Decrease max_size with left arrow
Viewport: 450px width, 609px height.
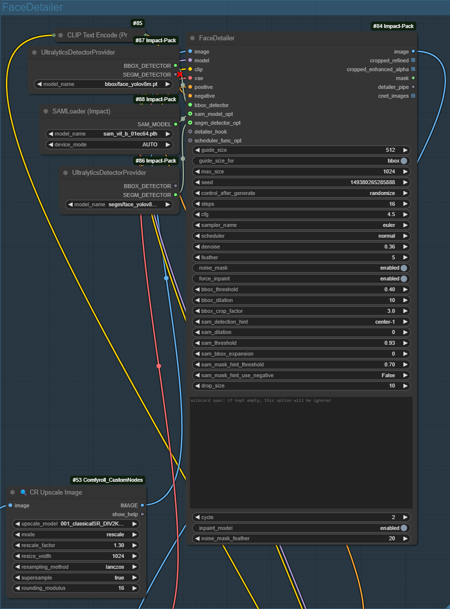[x=197, y=172]
